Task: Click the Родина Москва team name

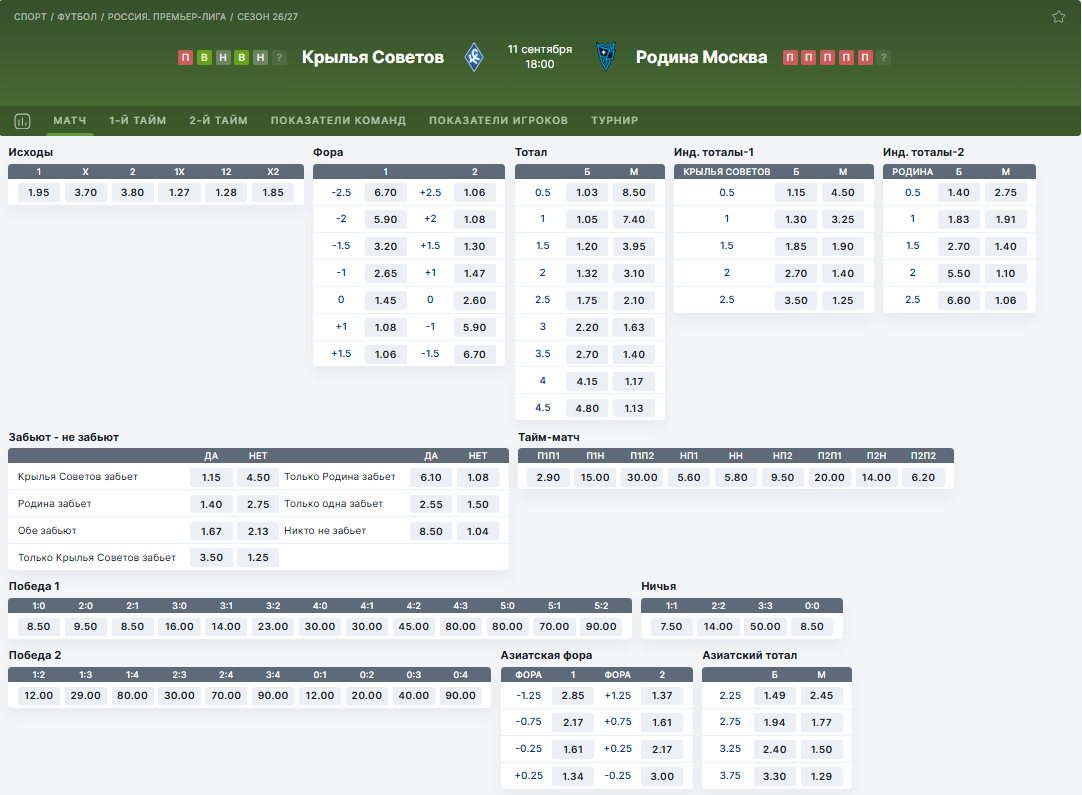Action: pos(701,57)
